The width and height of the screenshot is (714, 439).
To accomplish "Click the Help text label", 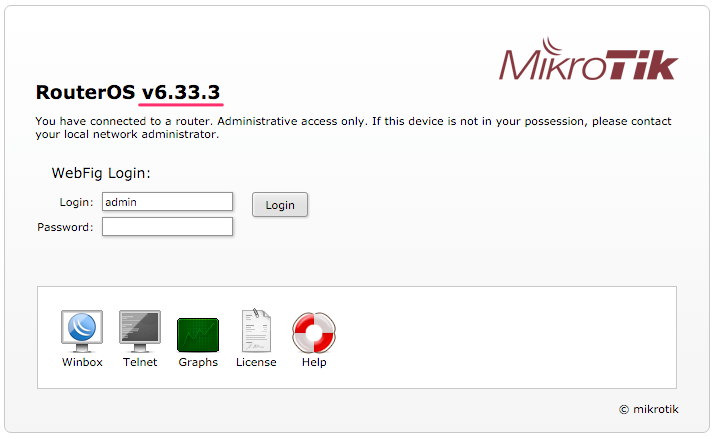I will (314, 362).
